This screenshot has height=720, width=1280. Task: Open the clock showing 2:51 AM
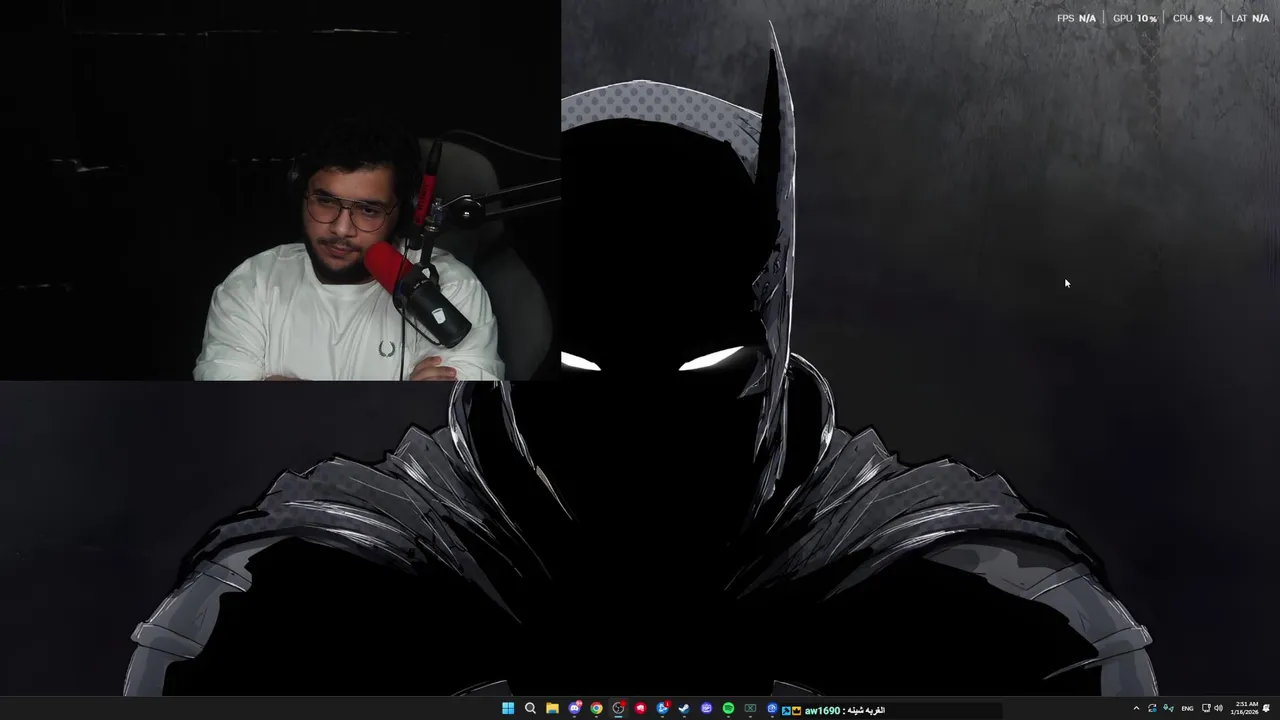[x=1247, y=708]
